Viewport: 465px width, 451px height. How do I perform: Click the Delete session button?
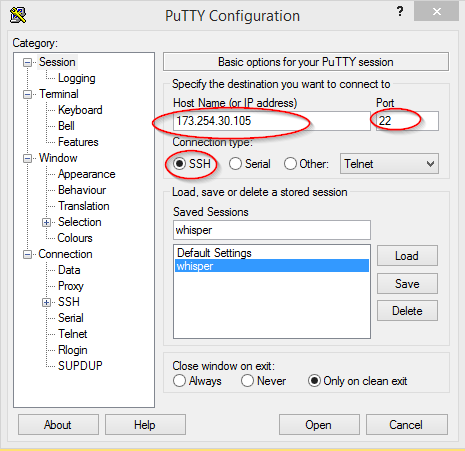(407, 311)
